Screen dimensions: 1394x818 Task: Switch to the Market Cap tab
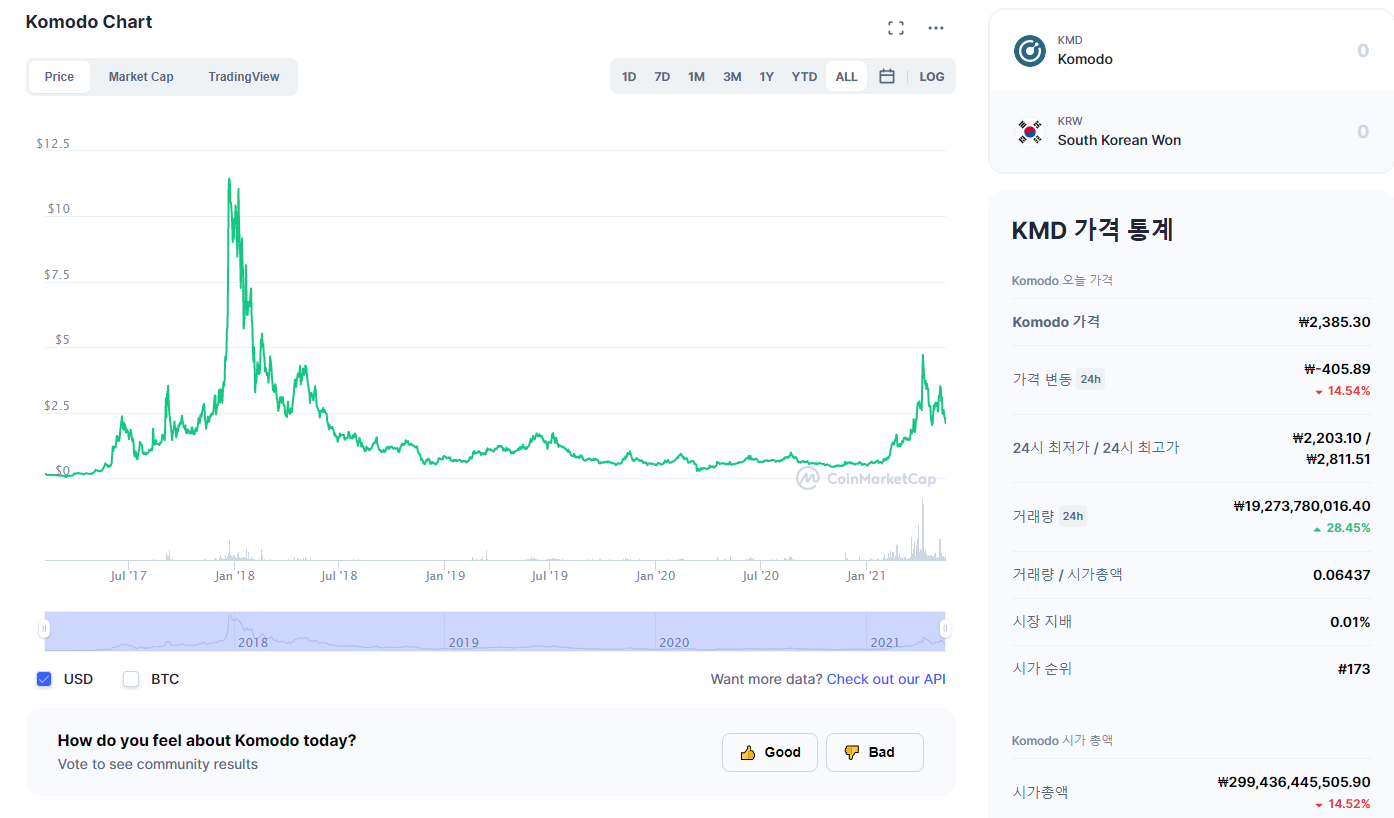pos(141,77)
